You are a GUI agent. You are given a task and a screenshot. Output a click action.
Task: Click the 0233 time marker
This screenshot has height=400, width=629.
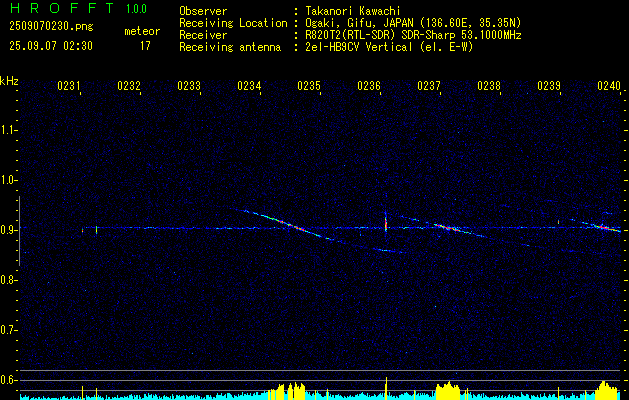pyautogui.click(x=189, y=85)
